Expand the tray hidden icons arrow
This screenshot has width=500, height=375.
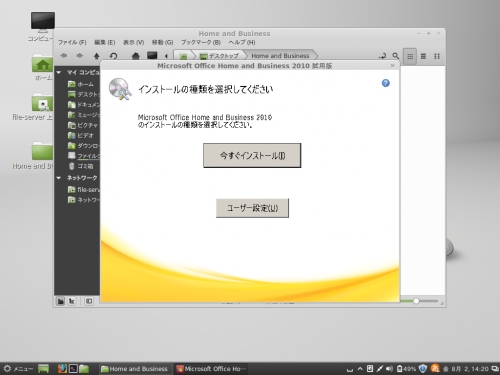pos(360,369)
